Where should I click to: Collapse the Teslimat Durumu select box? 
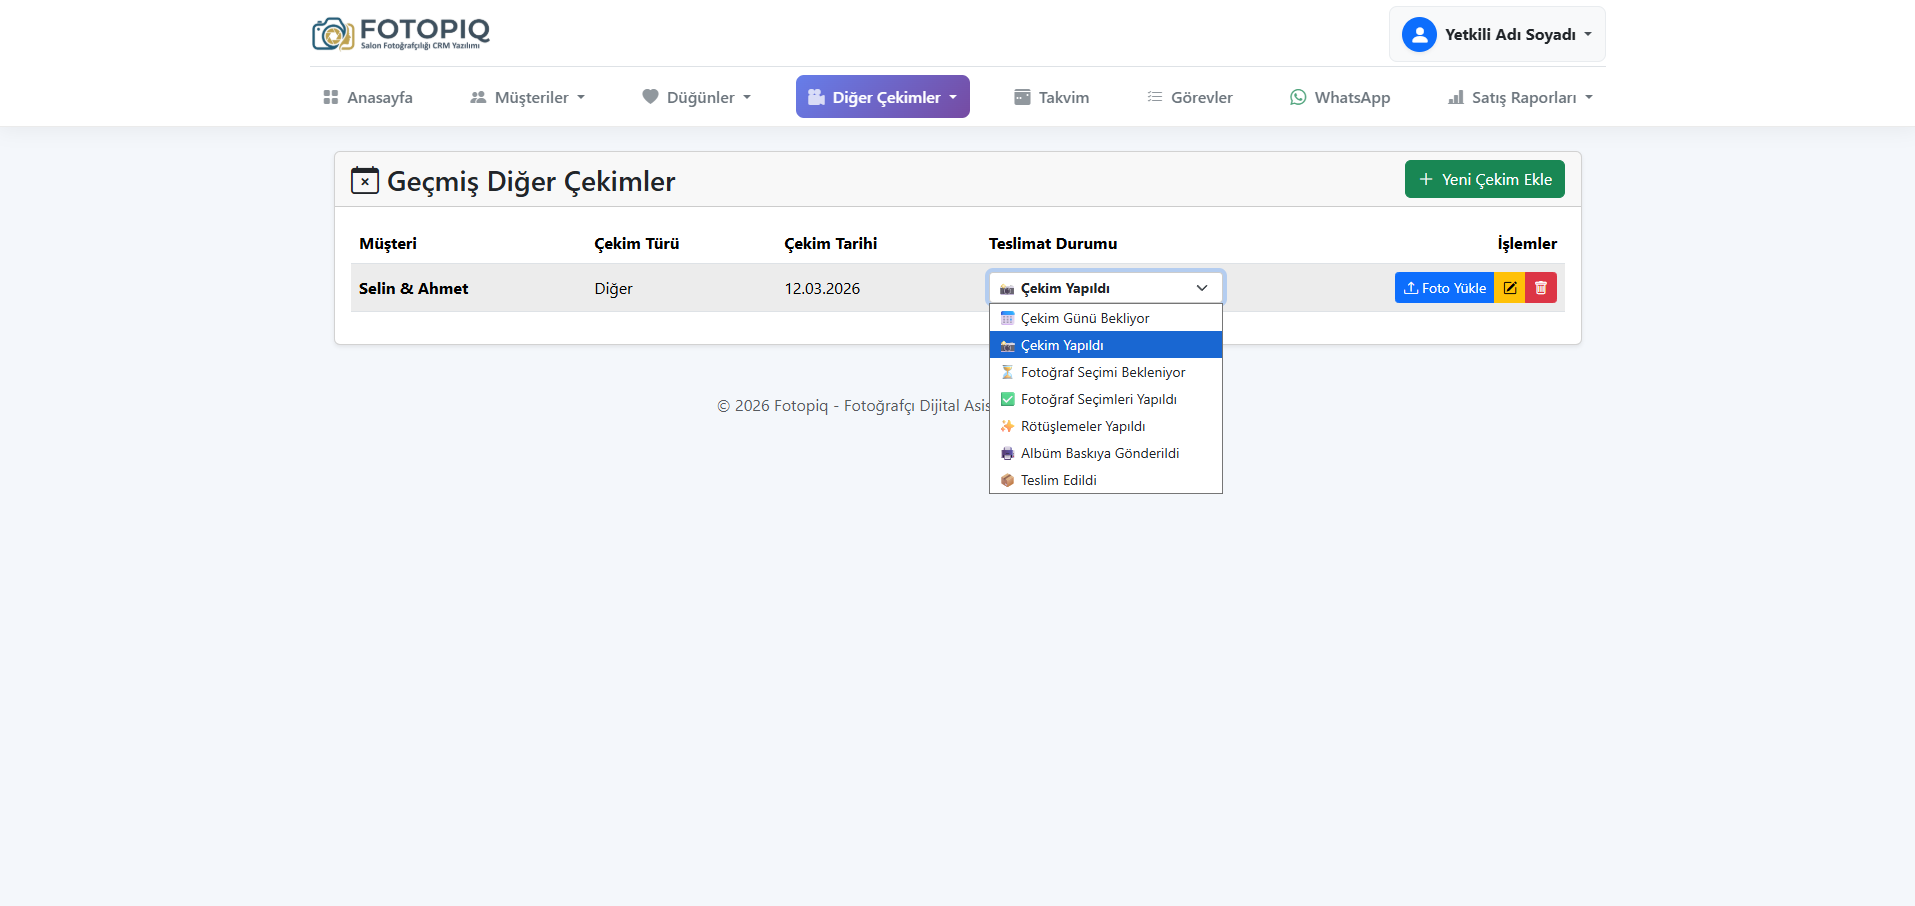pos(1105,288)
